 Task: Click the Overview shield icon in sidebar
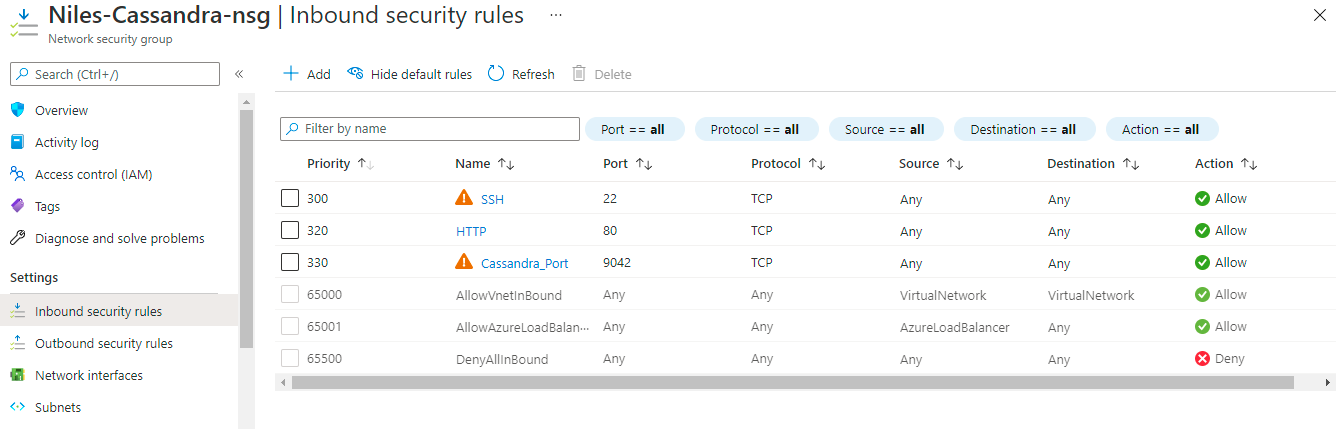(x=17, y=110)
